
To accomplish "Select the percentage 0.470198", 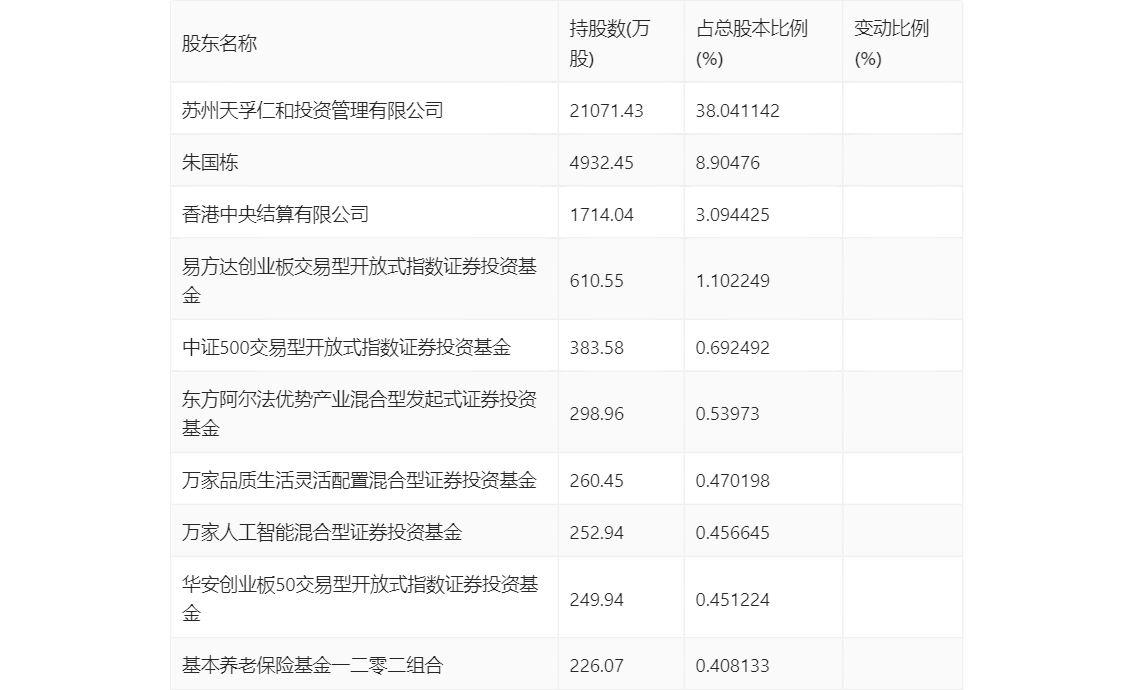I will point(733,481).
